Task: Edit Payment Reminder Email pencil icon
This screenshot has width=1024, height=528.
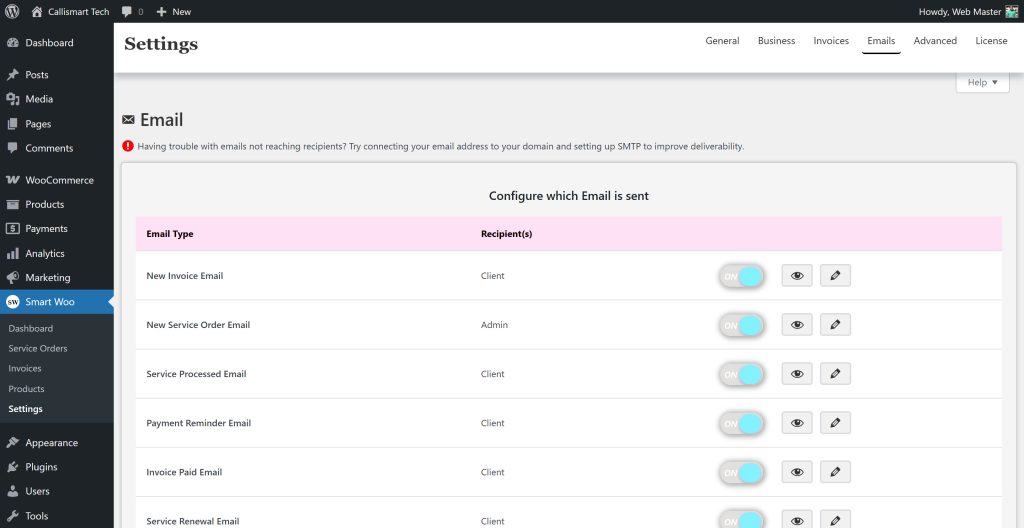Action: click(835, 423)
